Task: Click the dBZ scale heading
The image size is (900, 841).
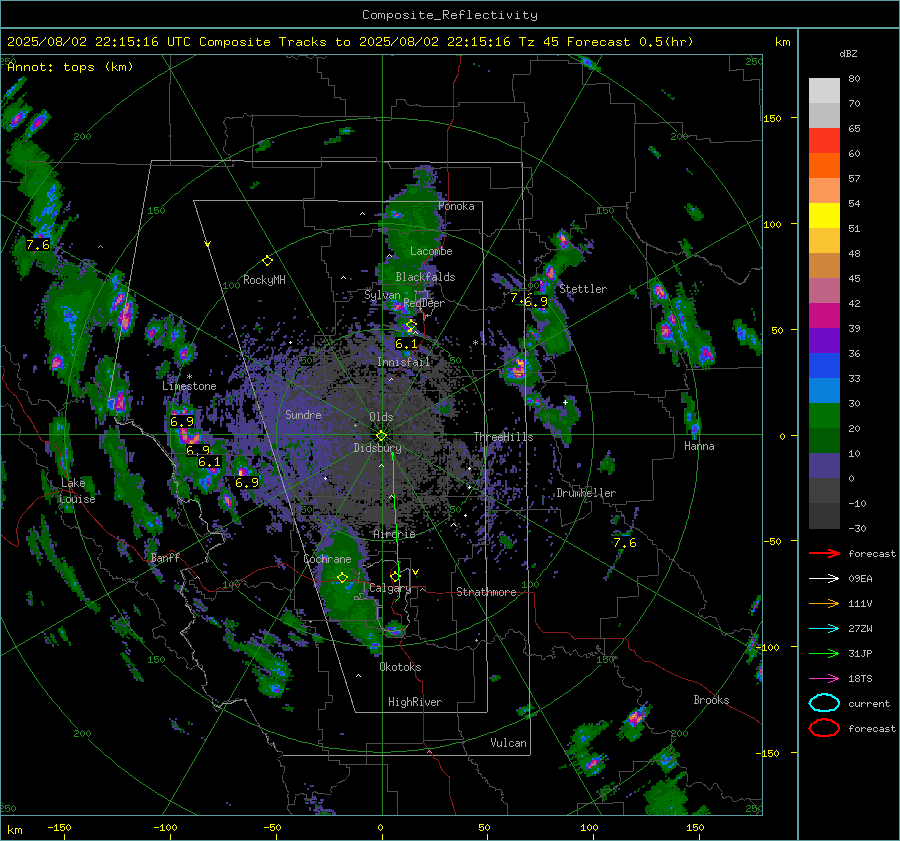Action: [x=848, y=54]
